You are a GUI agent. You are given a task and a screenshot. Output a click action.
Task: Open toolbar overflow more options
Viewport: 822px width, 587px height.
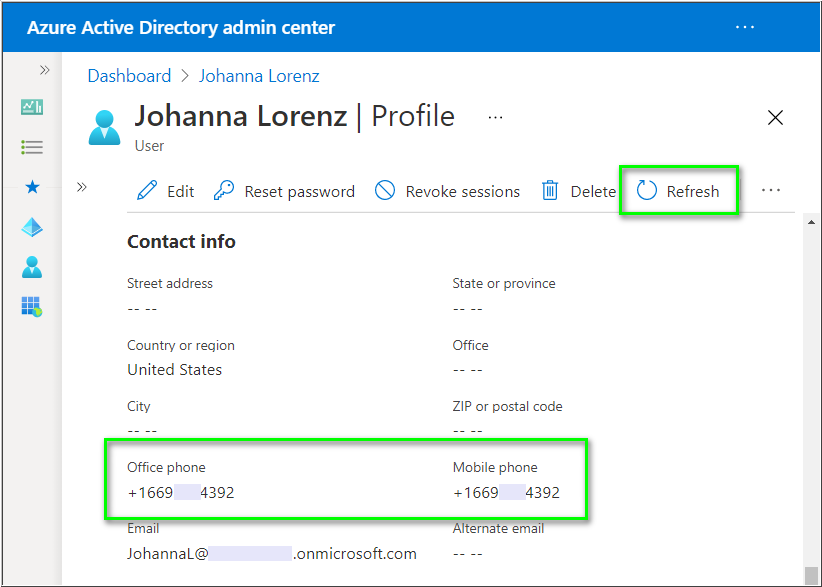click(770, 190)
